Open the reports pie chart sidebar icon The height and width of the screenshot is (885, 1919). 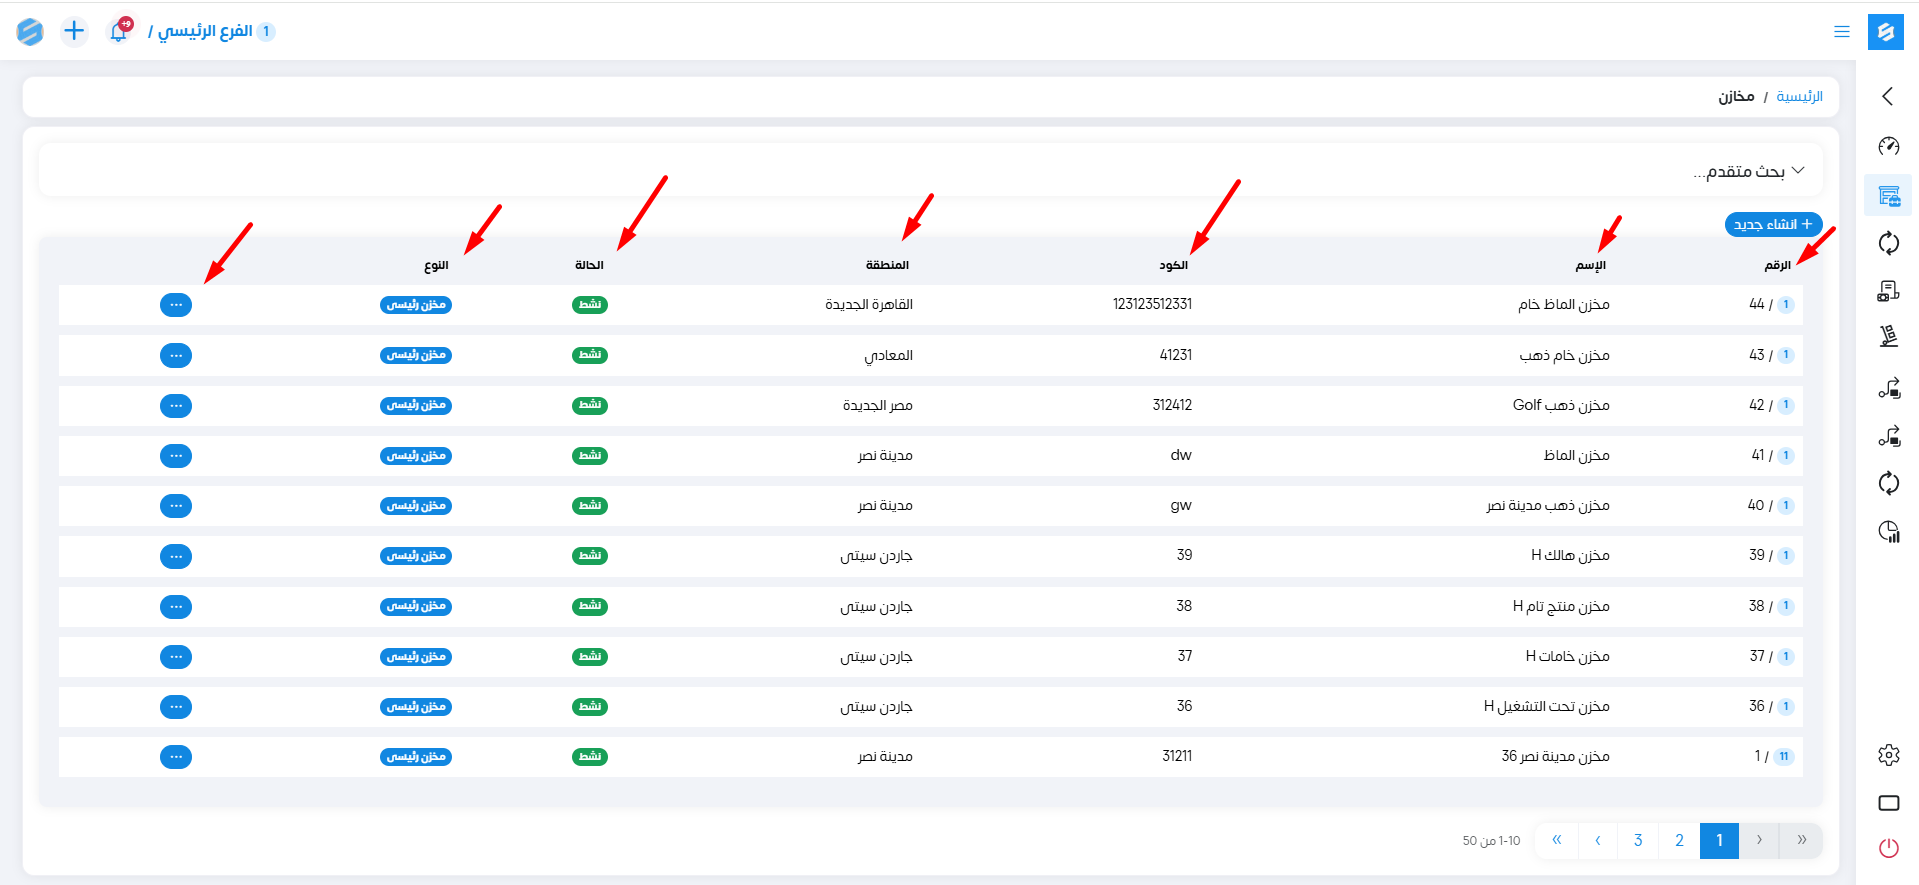coord(1888,531)
